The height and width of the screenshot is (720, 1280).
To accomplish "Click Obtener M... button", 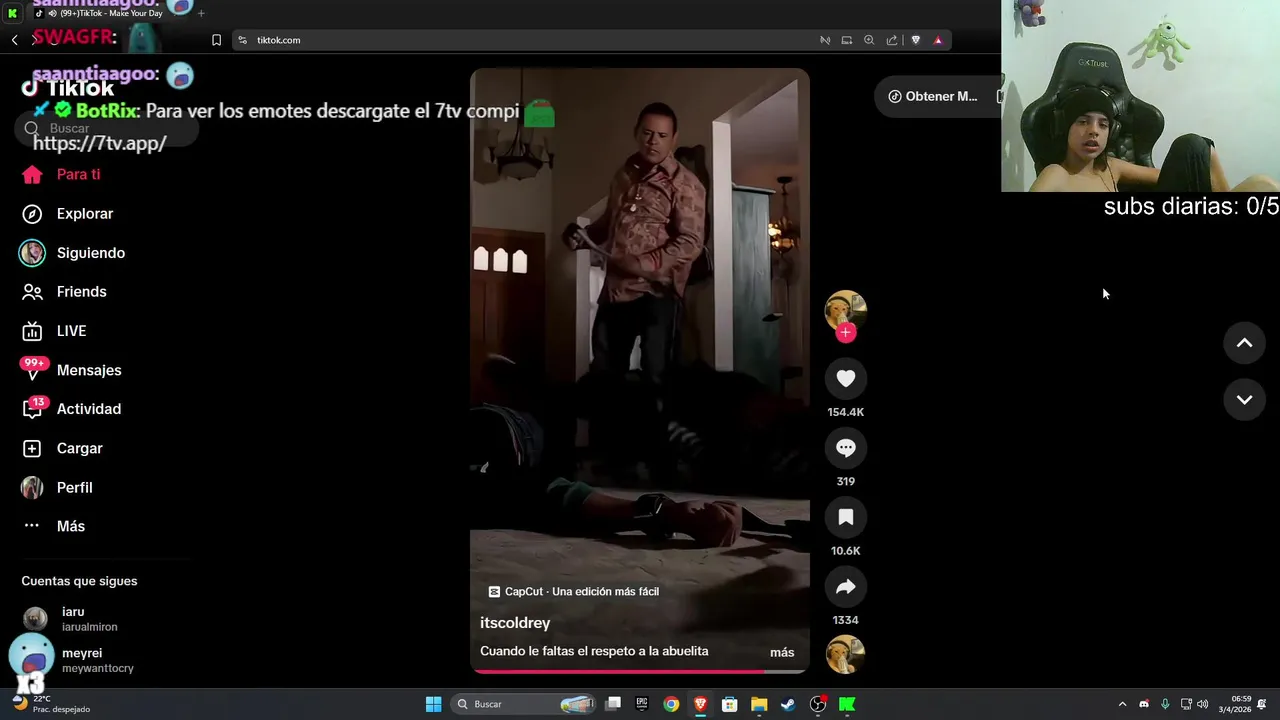I will (x=932, y=96).
